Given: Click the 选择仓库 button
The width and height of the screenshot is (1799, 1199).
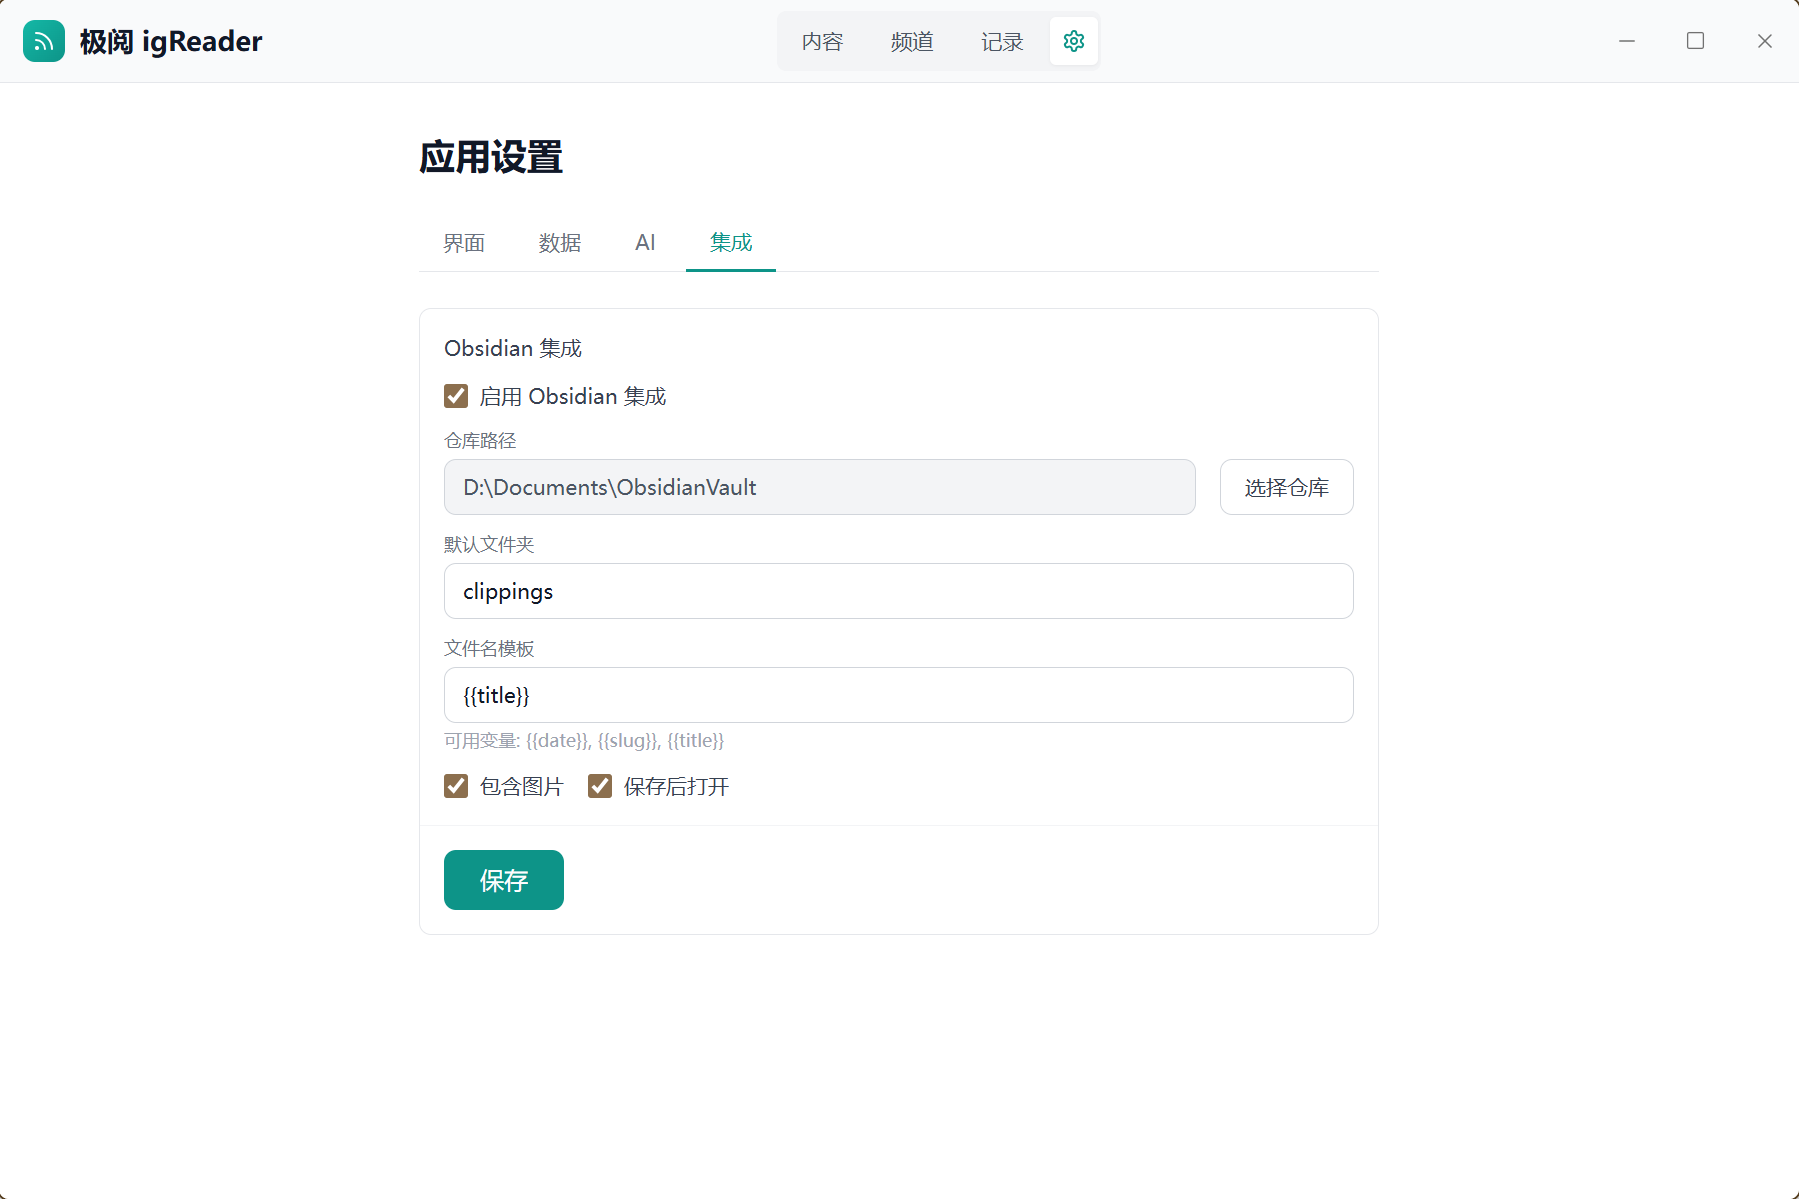Looking at the screenshot, I should point(1286,487).
